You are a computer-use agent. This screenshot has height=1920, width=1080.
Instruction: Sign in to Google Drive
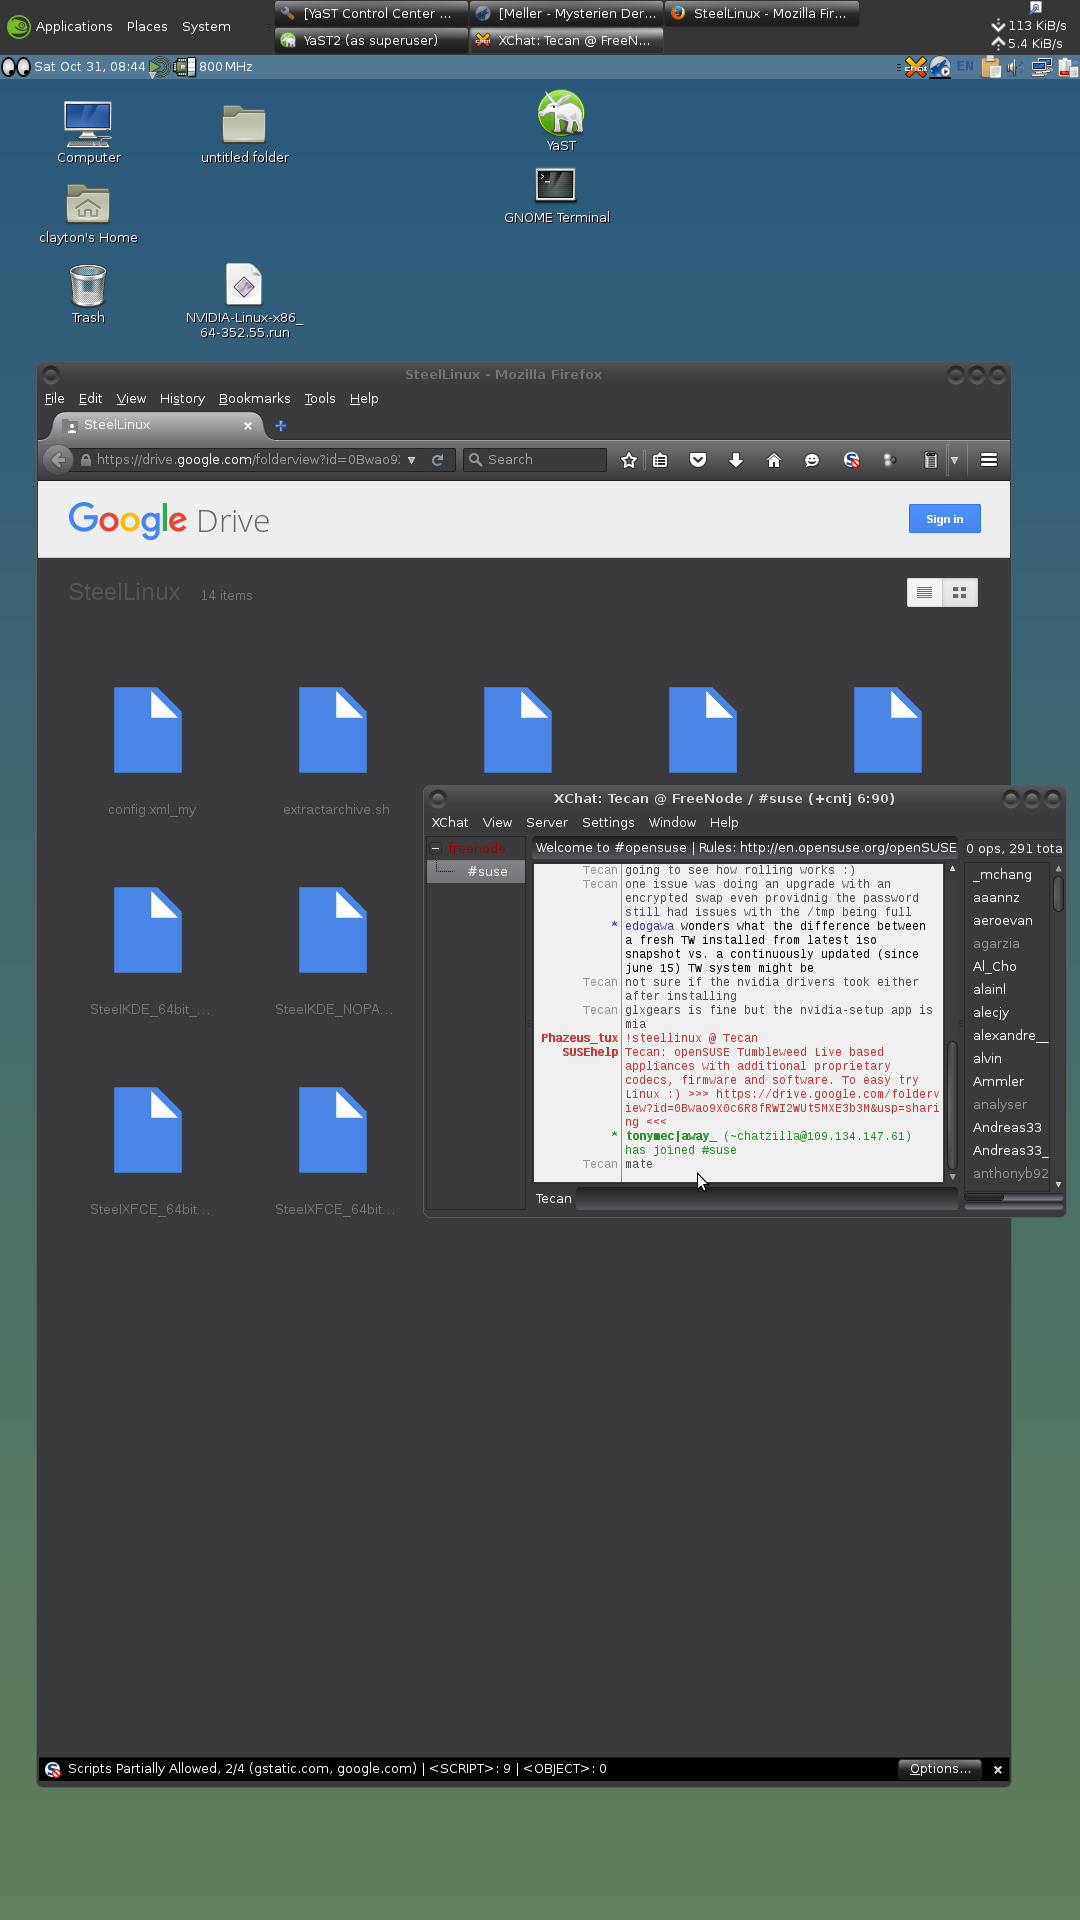pyautogui.click(x=945, y=519)
